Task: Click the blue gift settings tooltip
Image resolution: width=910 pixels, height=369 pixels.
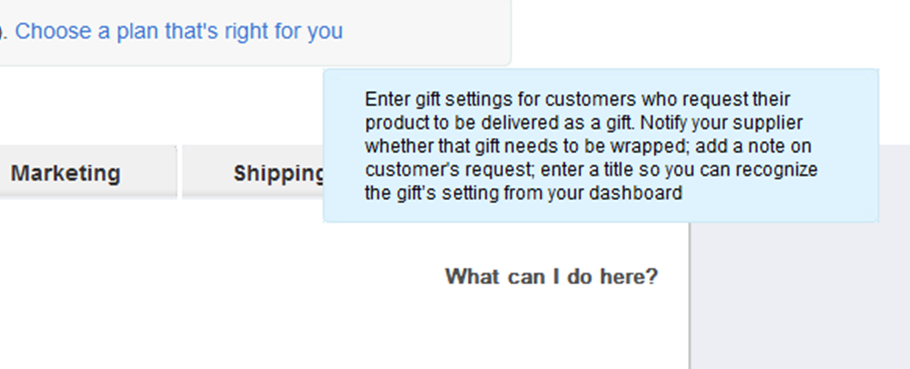Action: (x=601, y=145)
